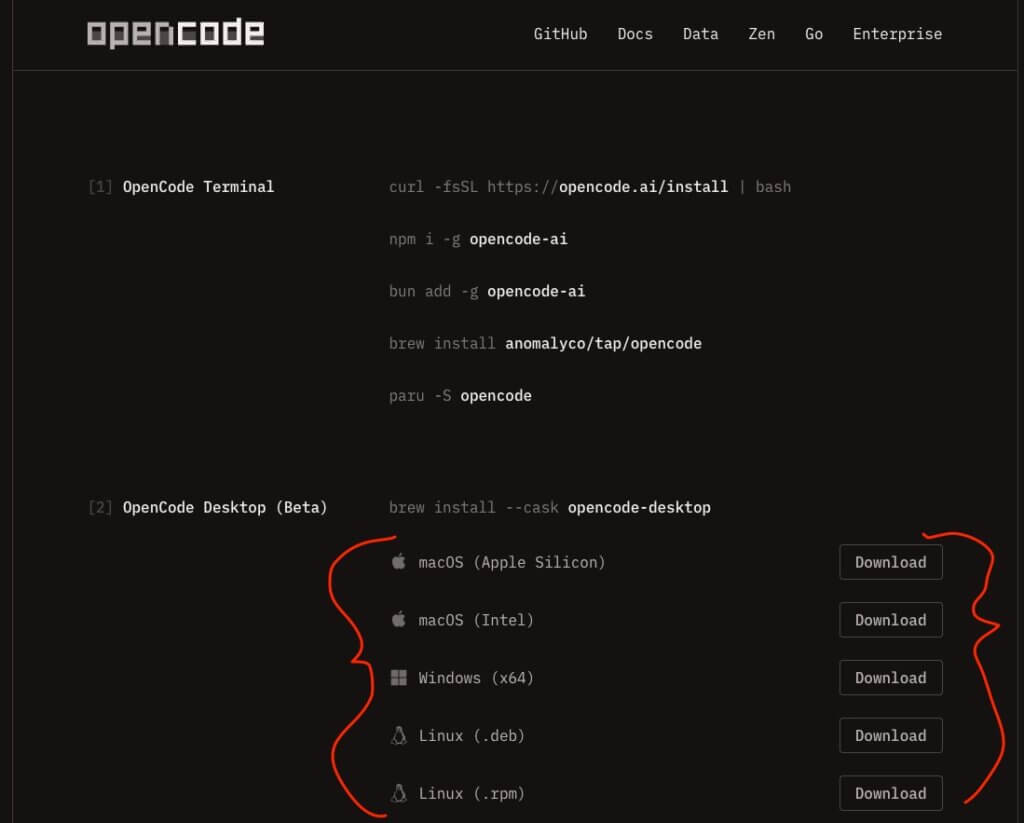Download the Windows (x64) installer
This screenshot has width=1024, height=823.
tap(891, 677)
